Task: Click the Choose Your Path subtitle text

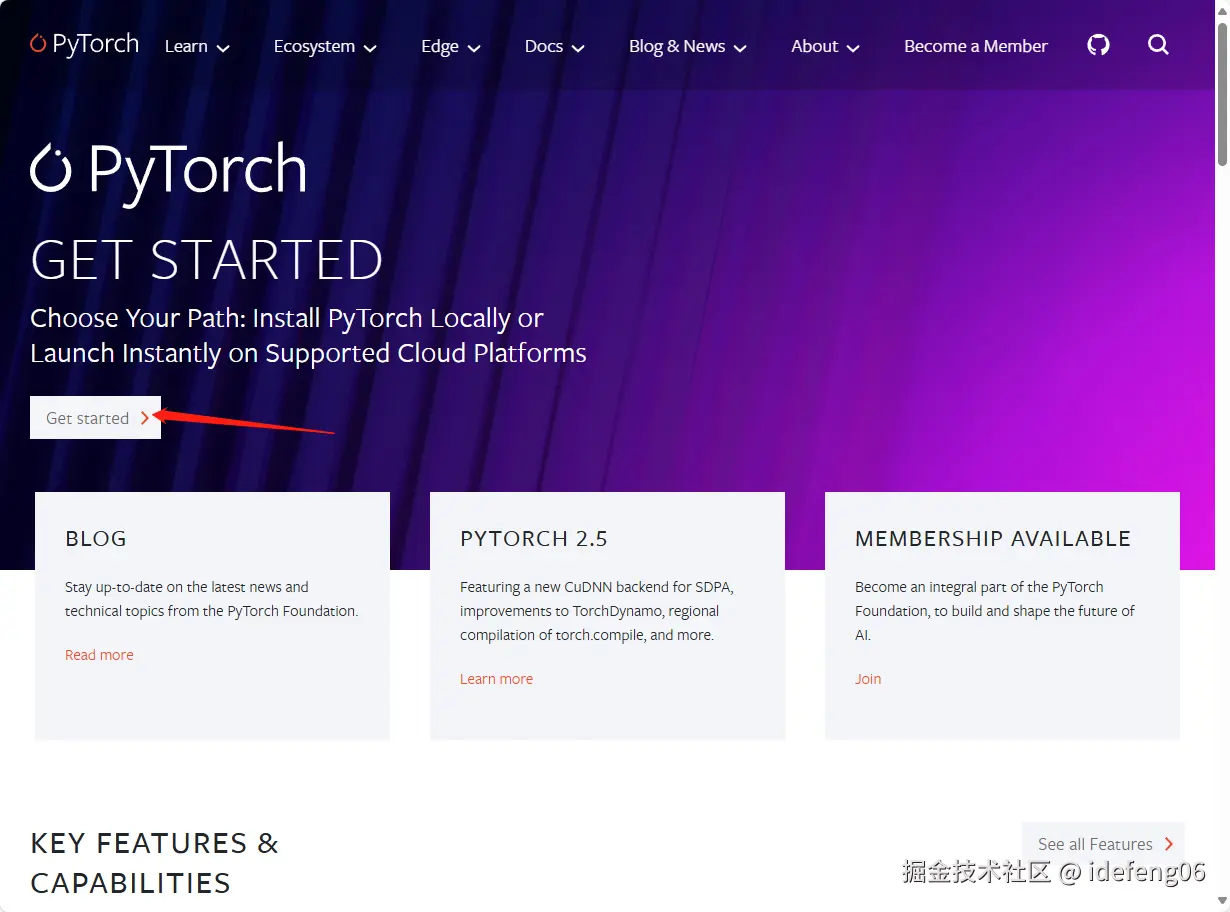Action: click(x=308, y=336)
